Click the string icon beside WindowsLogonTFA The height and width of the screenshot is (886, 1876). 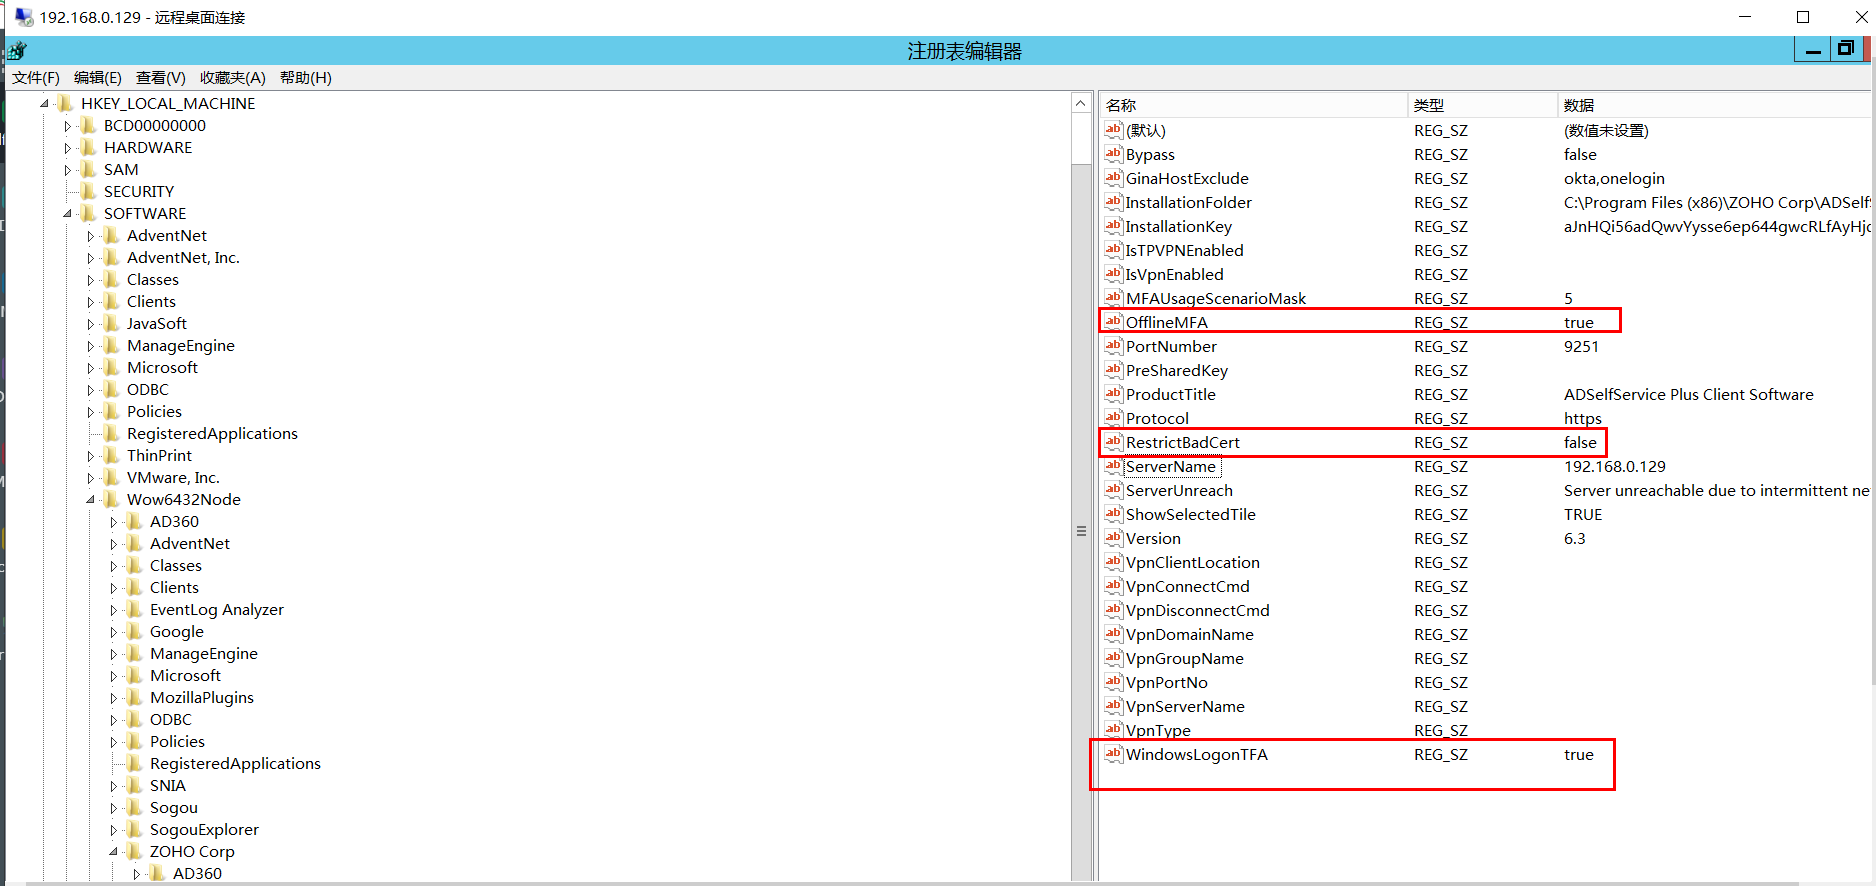click(x=1113, y=754)
